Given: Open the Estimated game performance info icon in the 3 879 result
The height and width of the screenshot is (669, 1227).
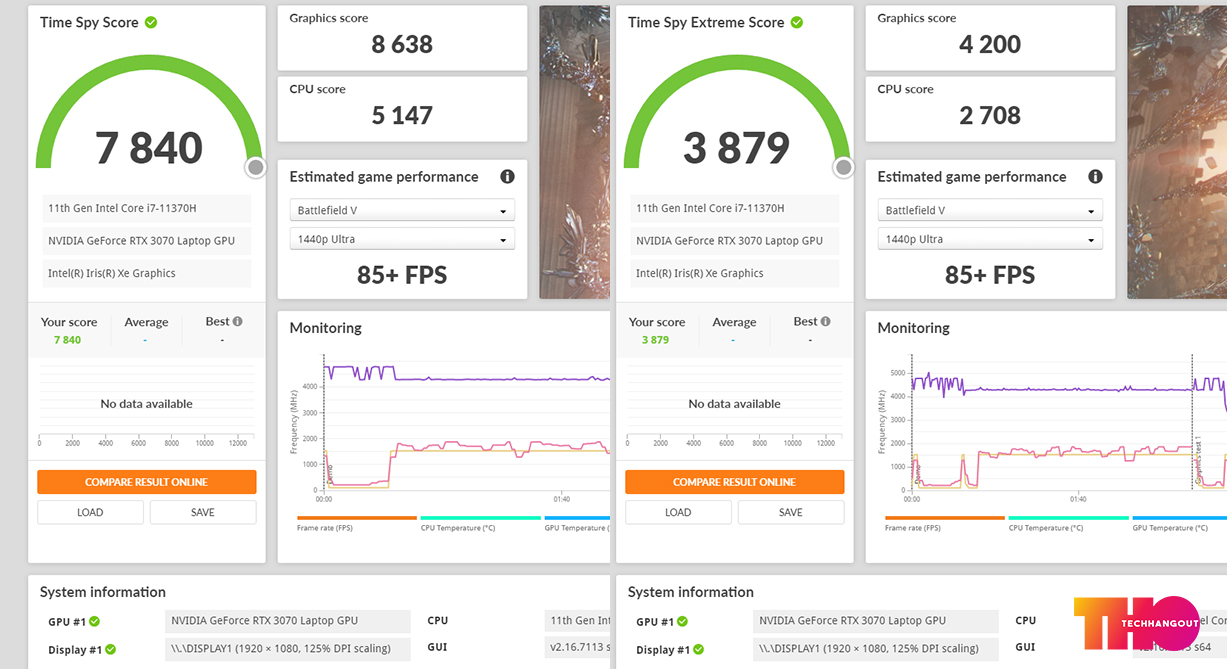Looking at the screenshot, I should click(x=1095, y=177).
